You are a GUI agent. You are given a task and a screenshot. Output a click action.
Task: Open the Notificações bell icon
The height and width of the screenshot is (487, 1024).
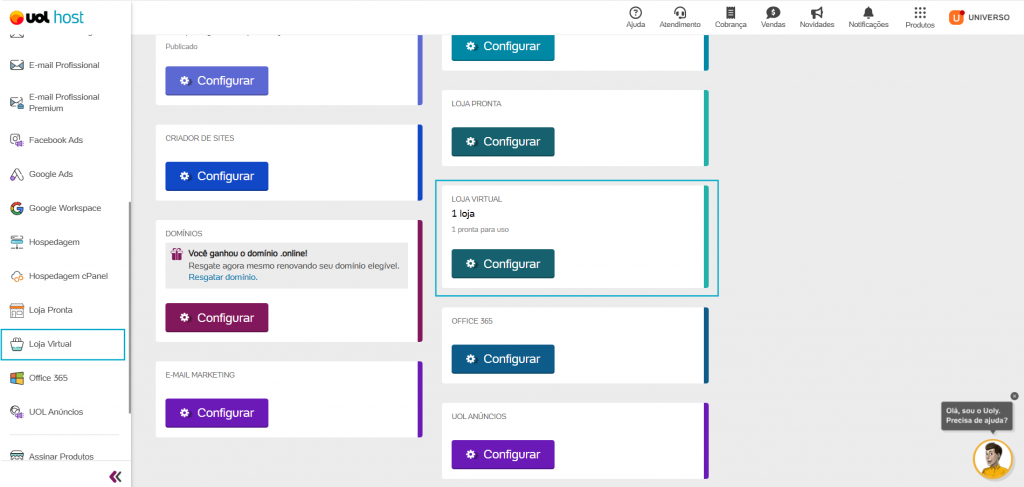[x=868, y=12]
